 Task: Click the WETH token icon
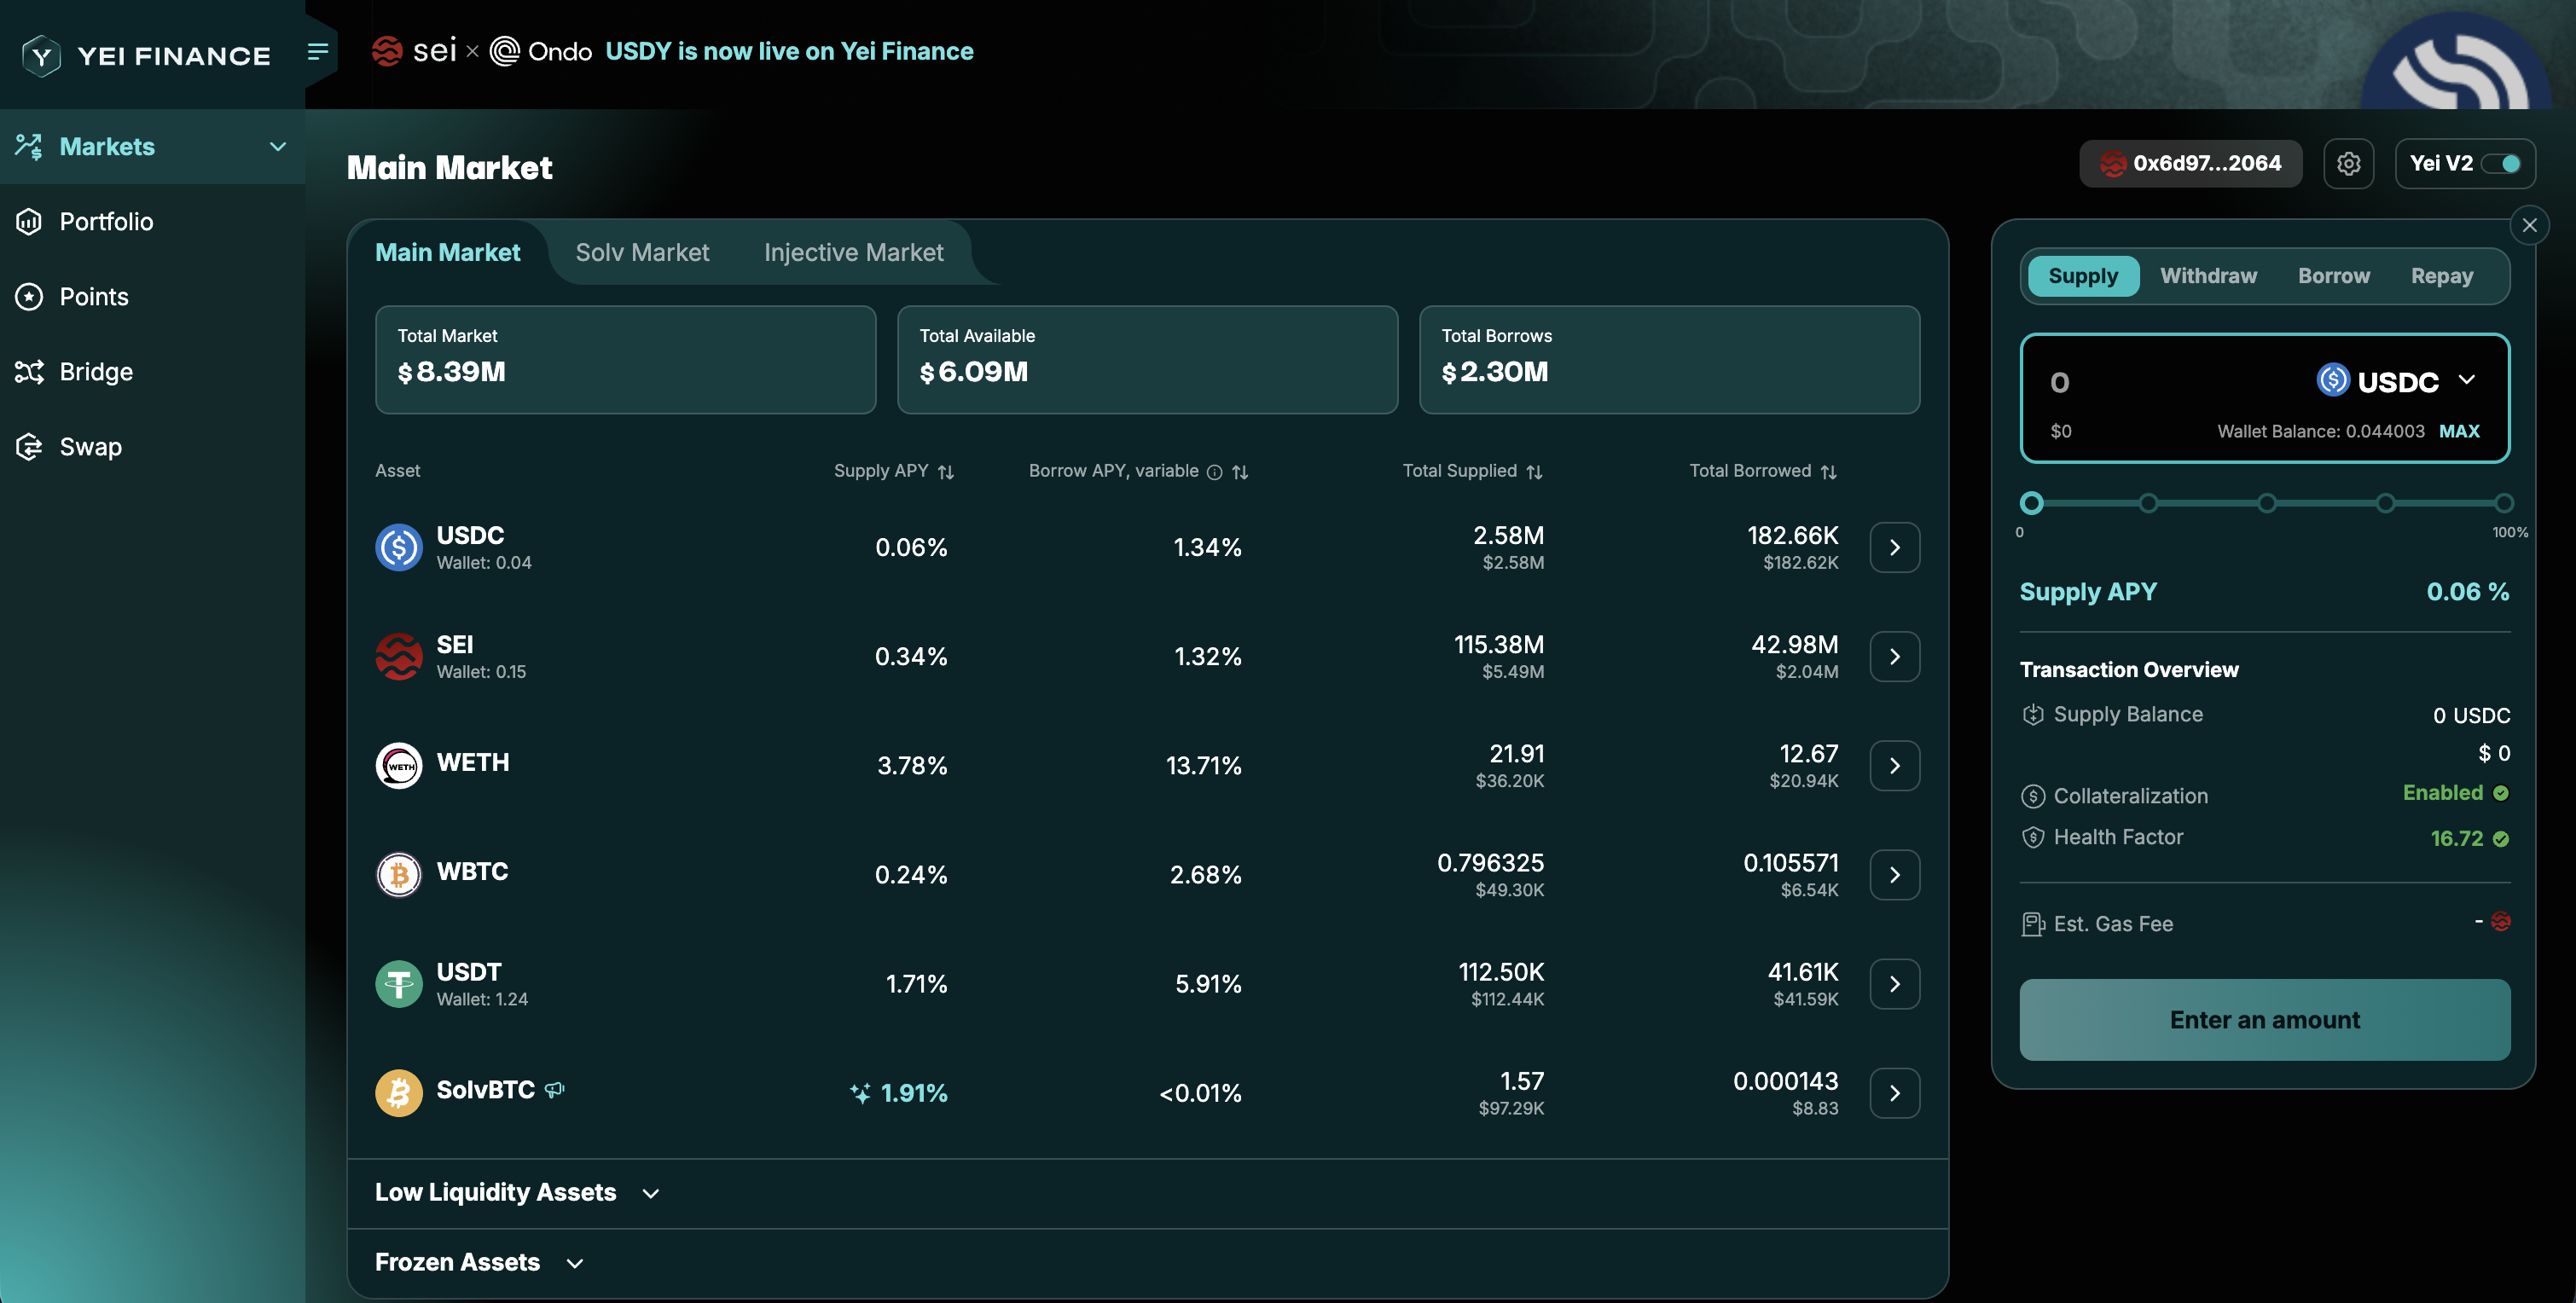pos(399,766)
